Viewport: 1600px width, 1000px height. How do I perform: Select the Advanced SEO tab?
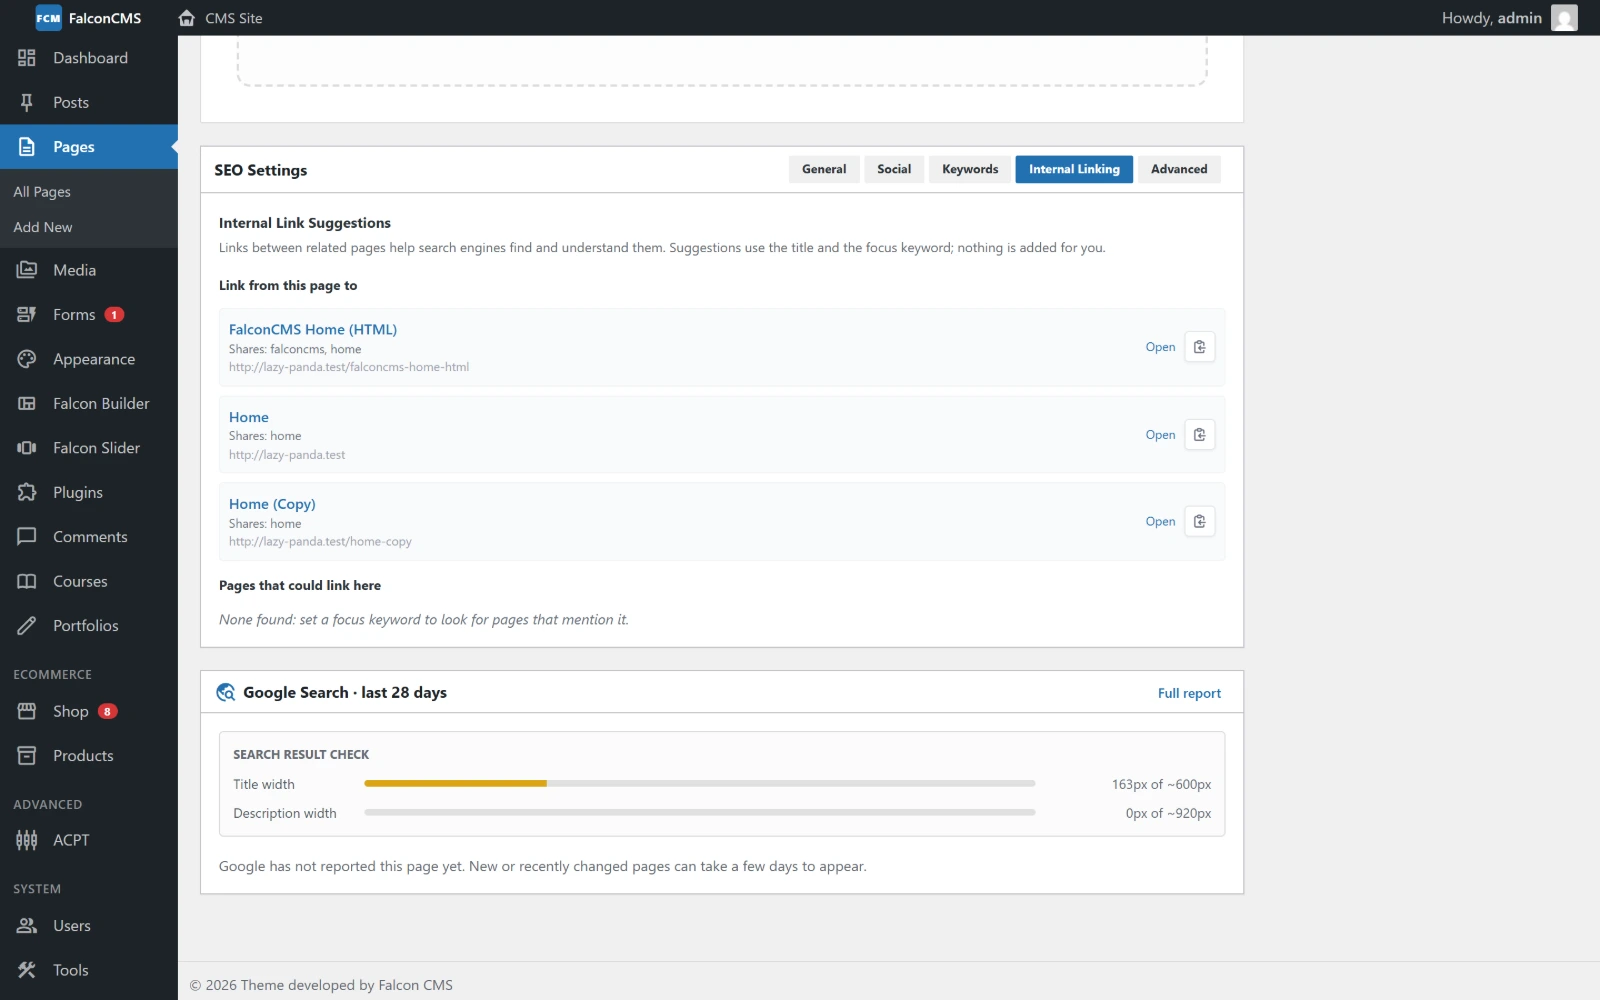(x=1179, y=169)
